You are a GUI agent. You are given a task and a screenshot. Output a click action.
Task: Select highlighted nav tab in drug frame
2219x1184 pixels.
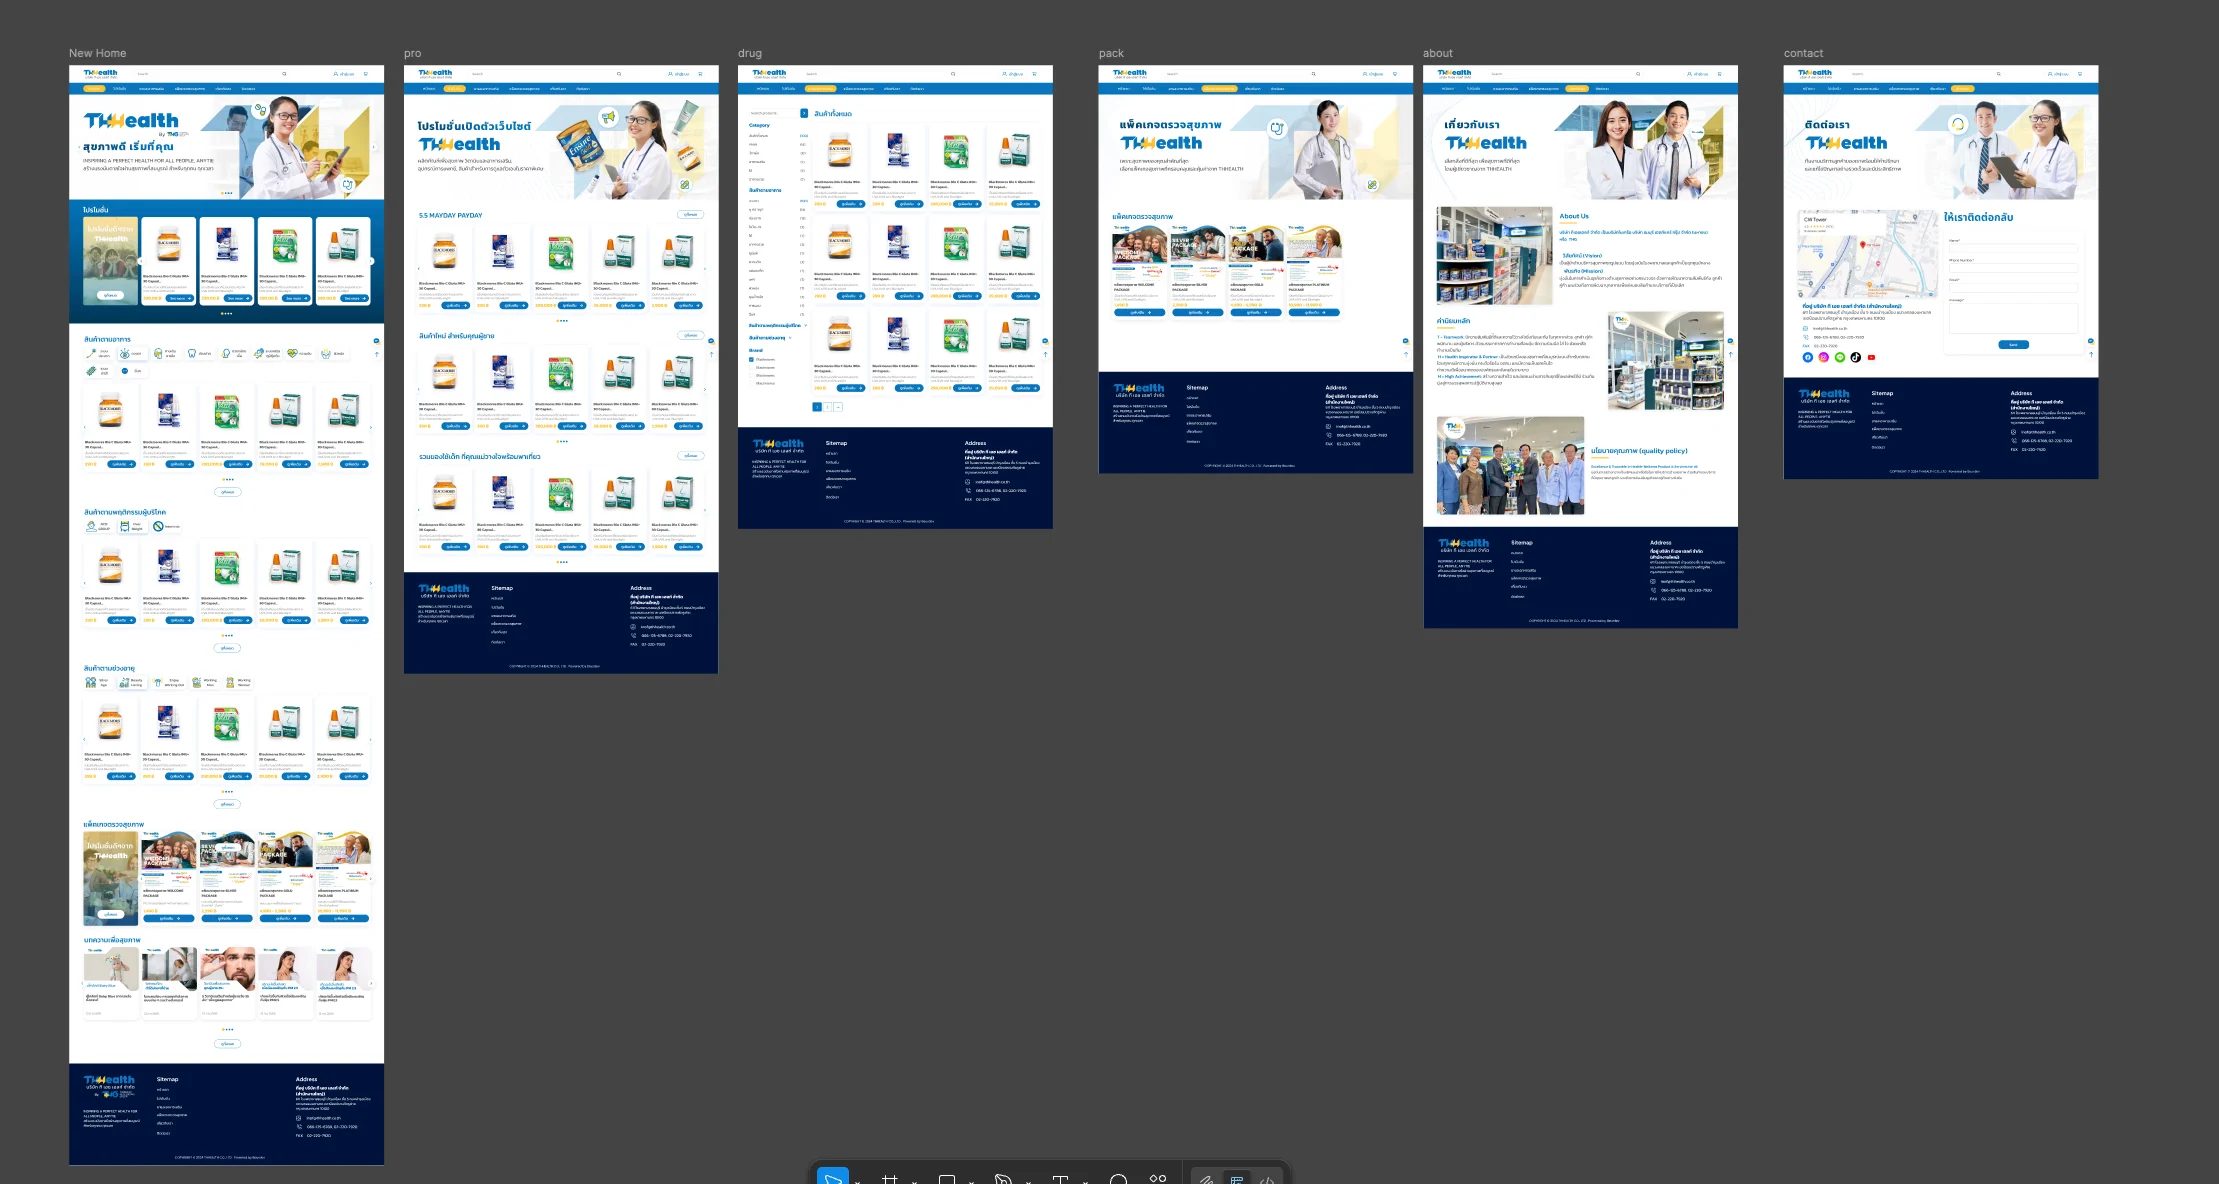click(820, 89)
